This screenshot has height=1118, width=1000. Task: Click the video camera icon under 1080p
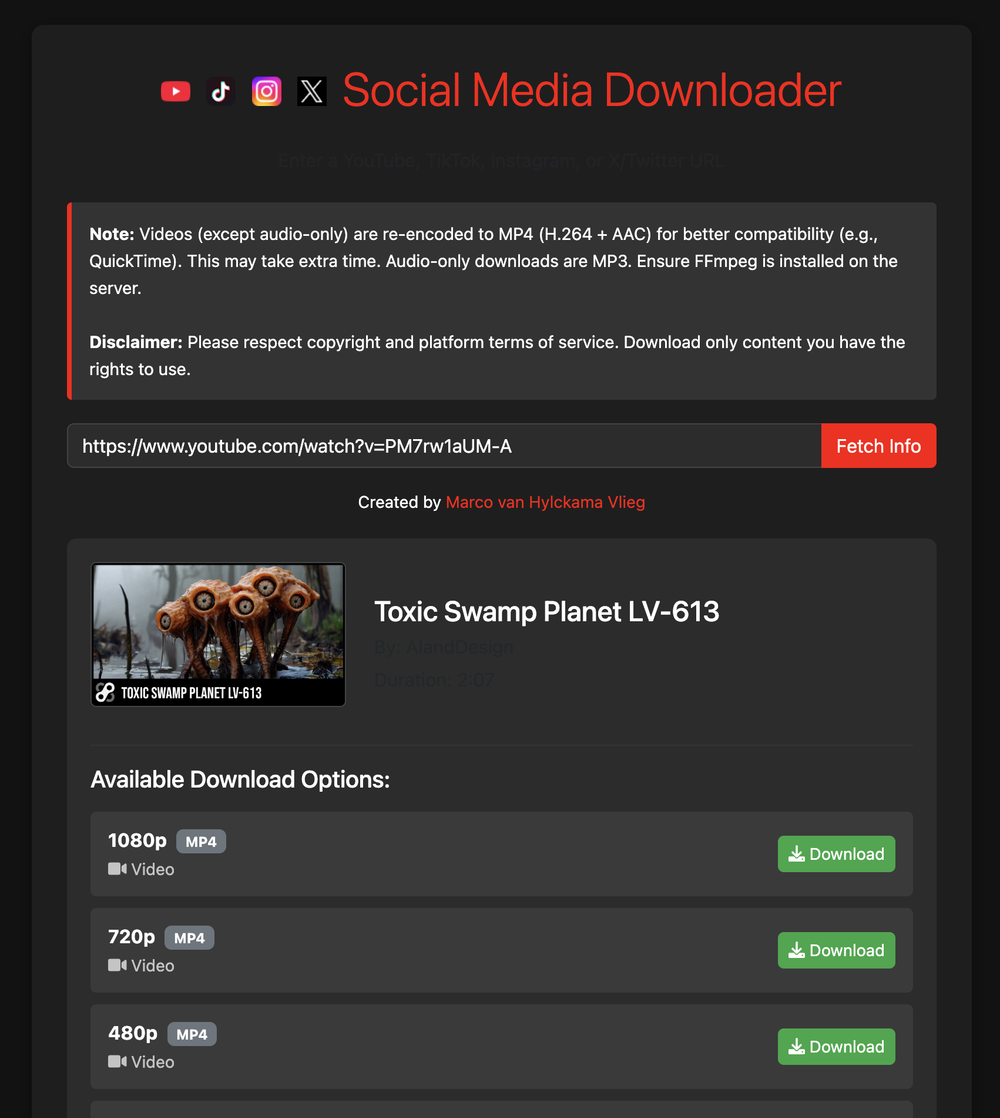(117, 869)
